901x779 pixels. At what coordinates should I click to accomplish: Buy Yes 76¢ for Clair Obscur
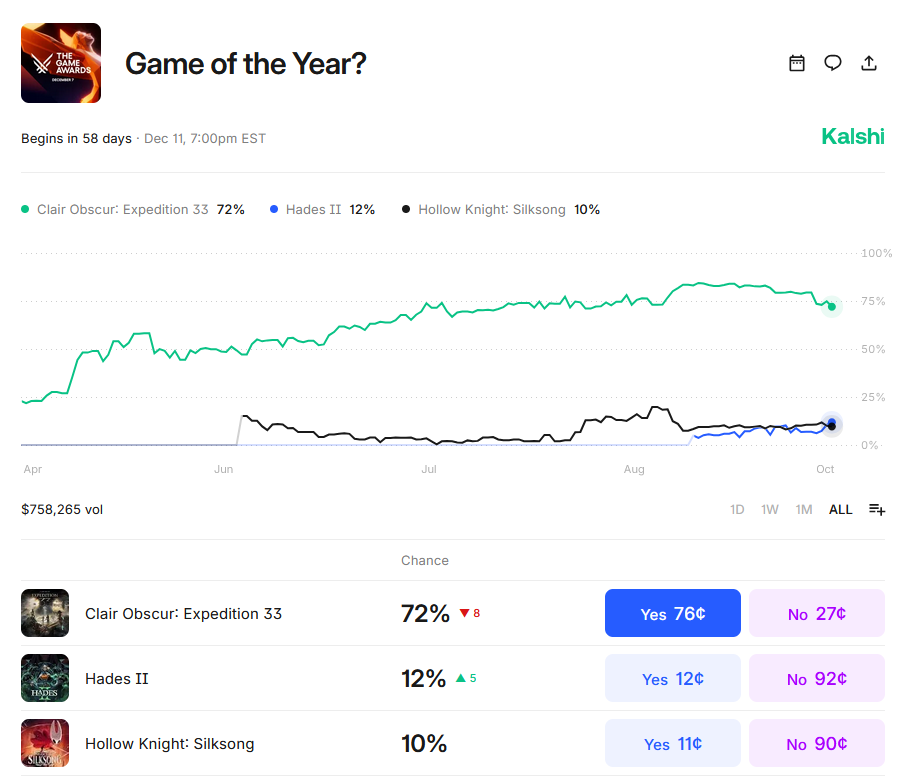[672, 613]
